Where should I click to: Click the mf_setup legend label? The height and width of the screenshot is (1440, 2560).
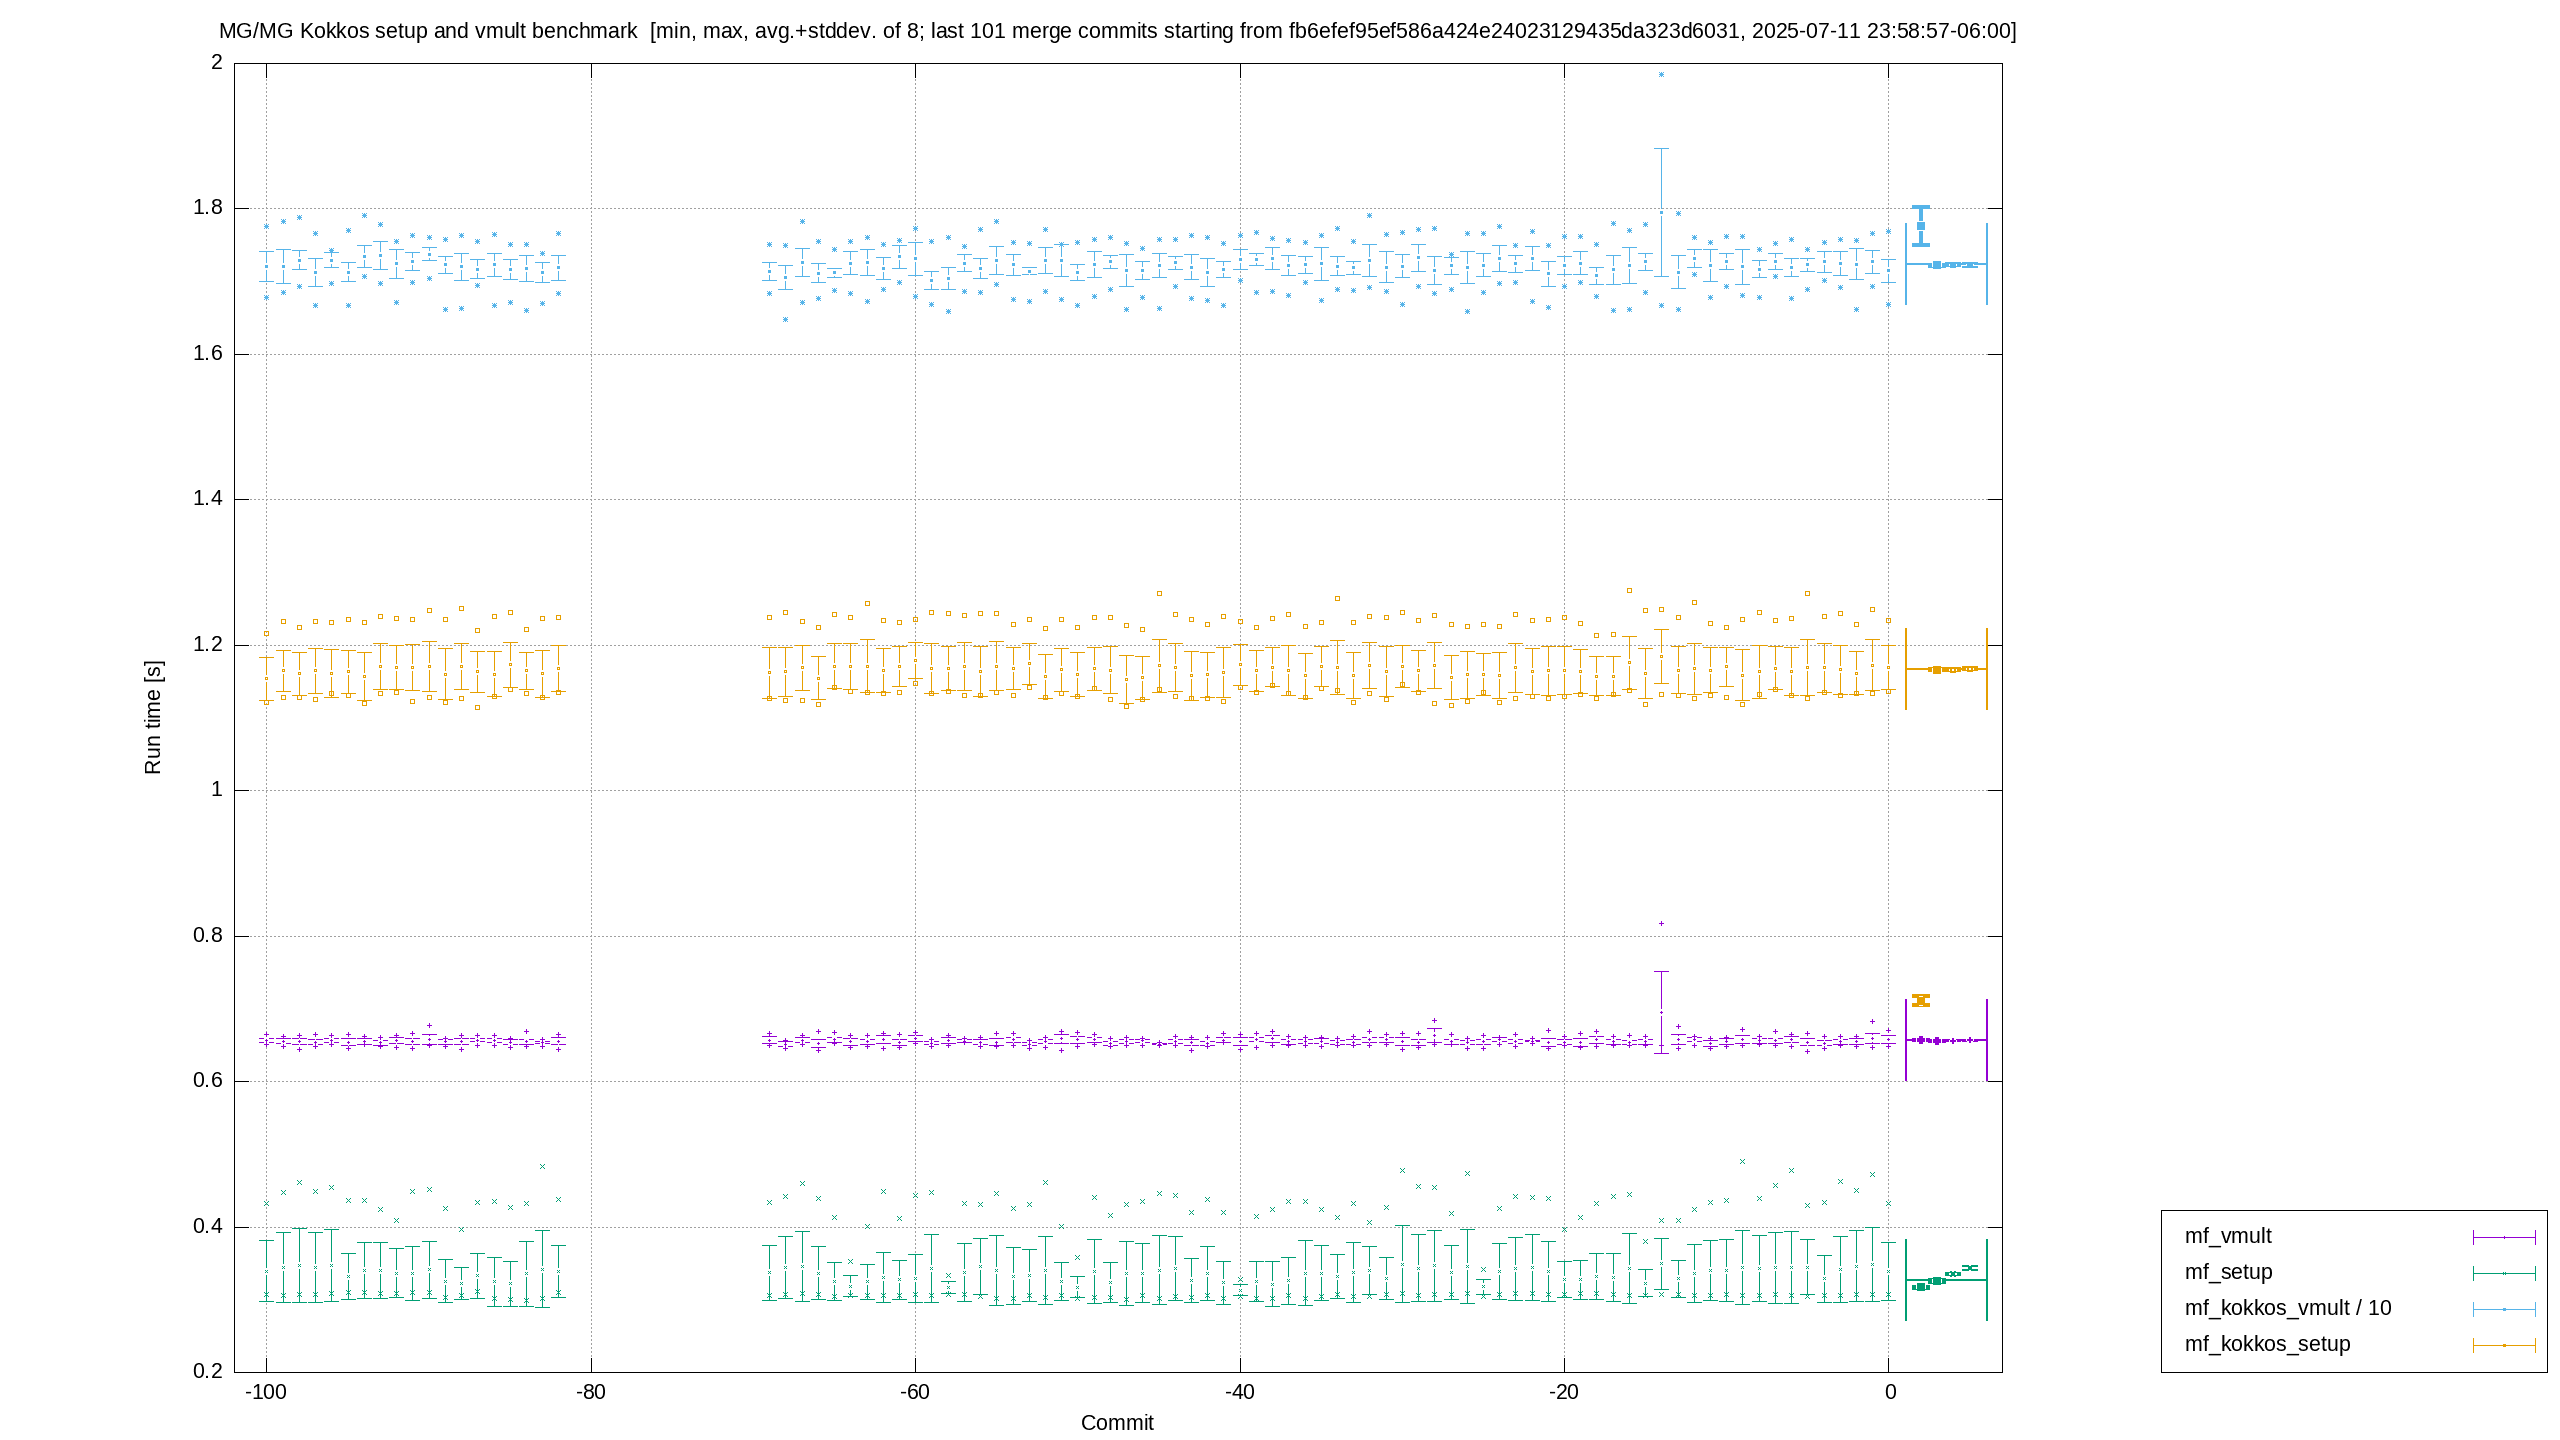pos(2228,1272)
